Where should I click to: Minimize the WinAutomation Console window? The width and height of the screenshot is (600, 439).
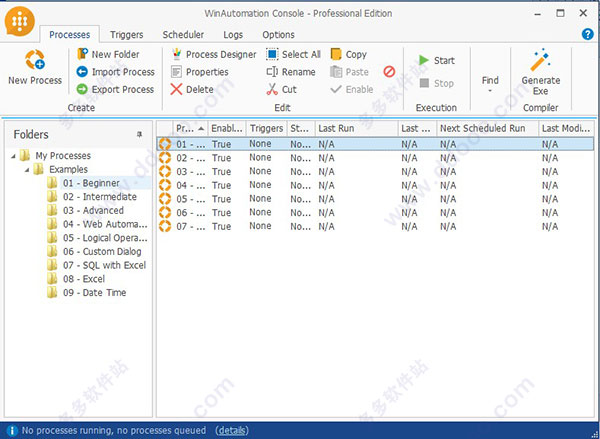538,14
